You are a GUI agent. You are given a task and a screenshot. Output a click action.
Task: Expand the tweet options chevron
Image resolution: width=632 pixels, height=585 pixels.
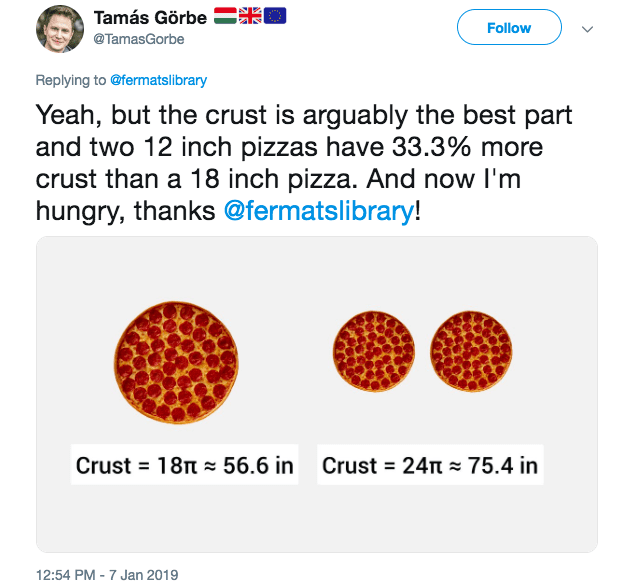(x=588, y=29)
